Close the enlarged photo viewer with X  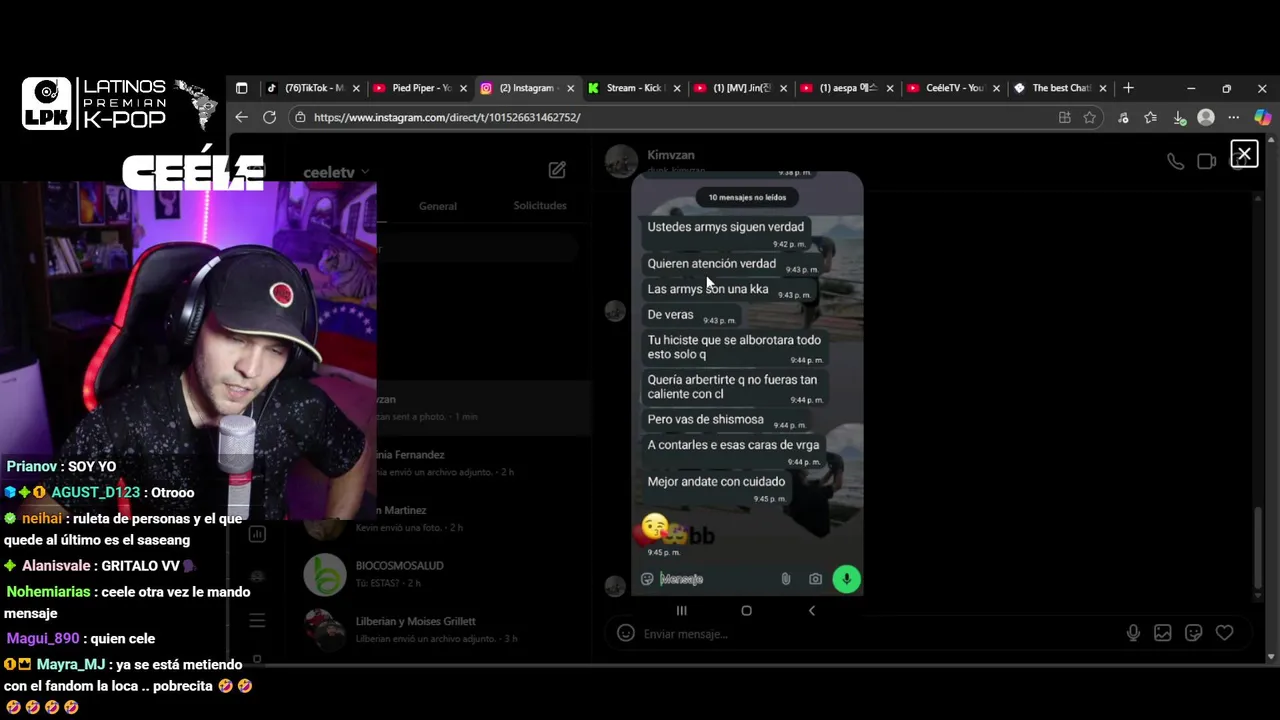pos(1244,154)
